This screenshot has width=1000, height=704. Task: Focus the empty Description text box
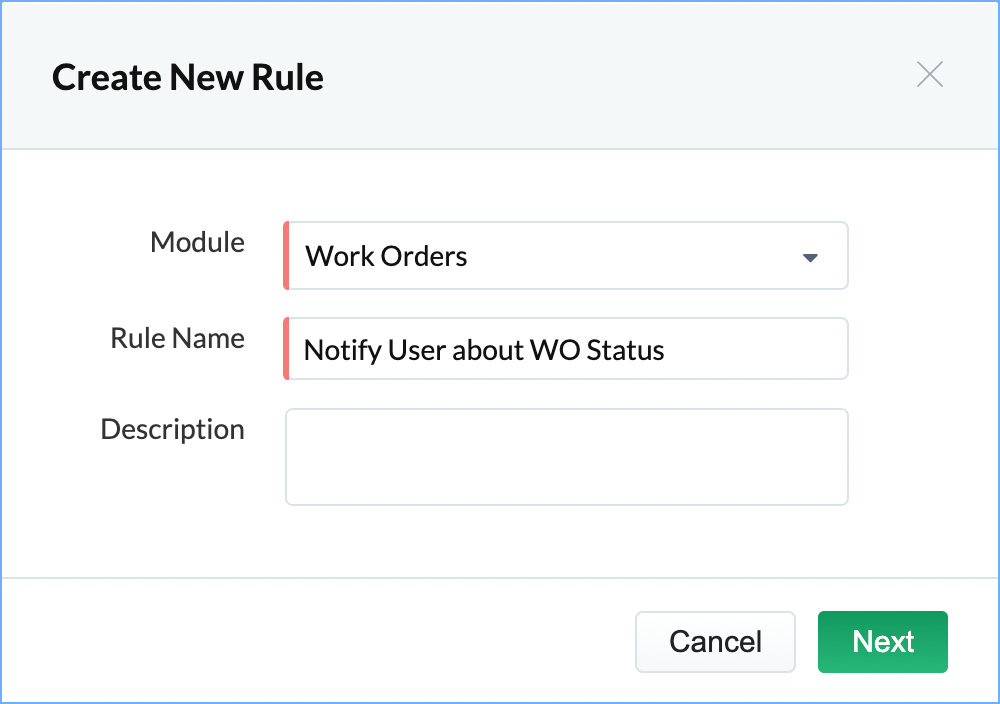pyautogui.click(x=566, y=456)
